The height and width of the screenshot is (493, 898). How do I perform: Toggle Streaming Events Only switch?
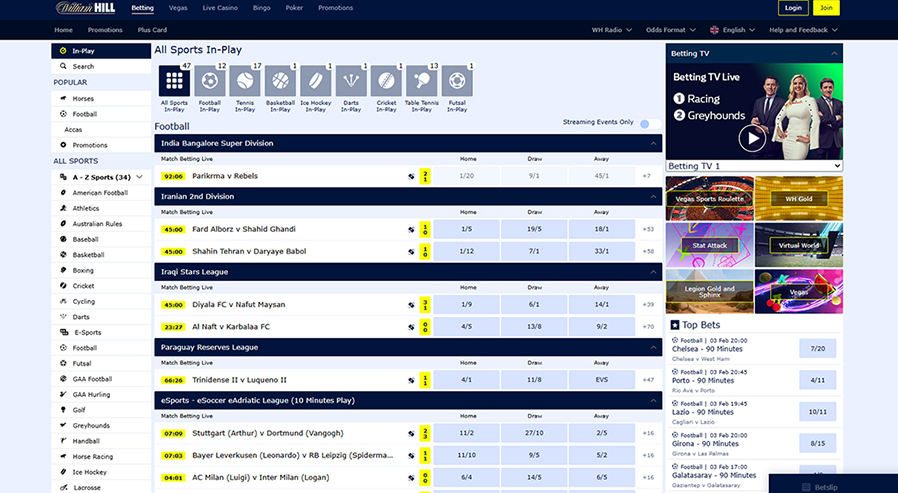[x=650, y=124]
